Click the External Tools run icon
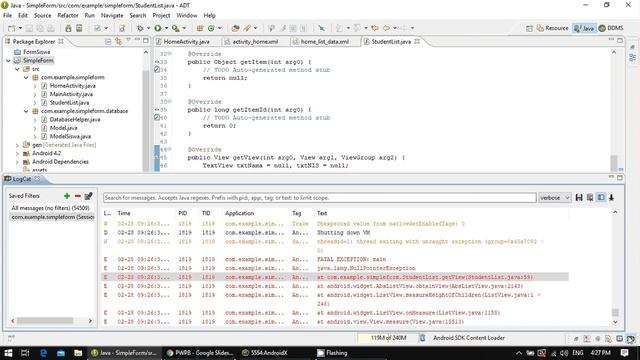 tap(176, 28)
